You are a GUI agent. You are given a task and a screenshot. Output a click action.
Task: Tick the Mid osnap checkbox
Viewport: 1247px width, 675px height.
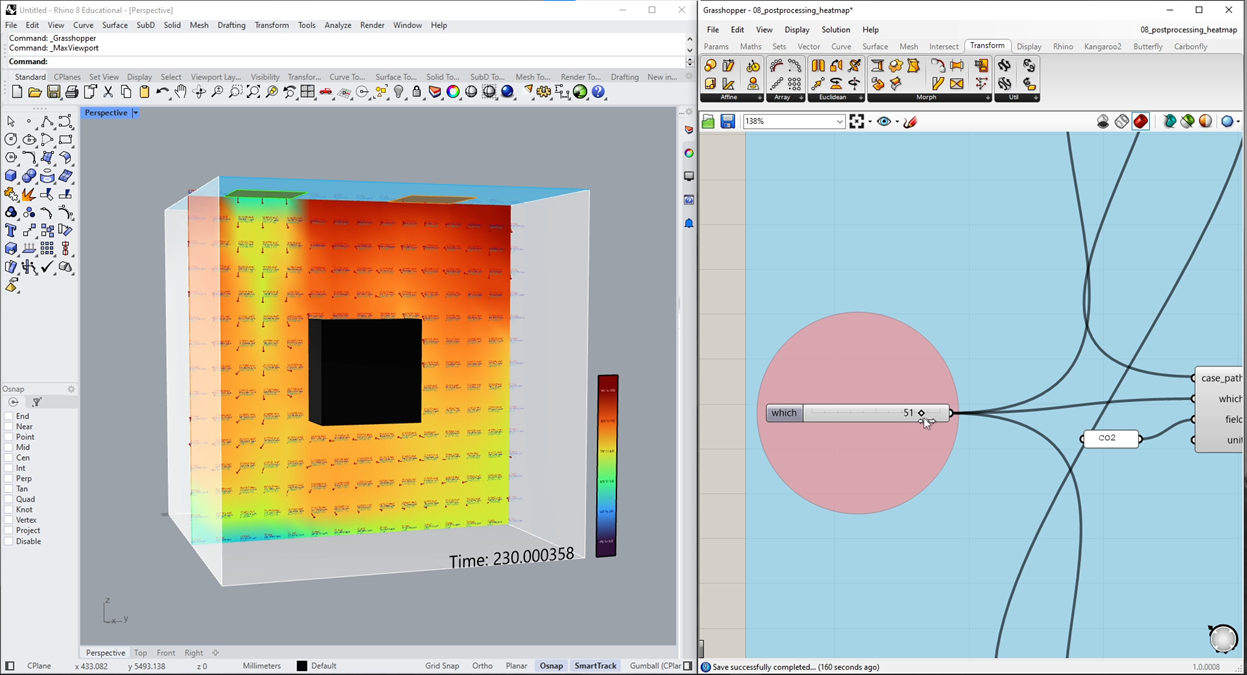click(9, 447)
